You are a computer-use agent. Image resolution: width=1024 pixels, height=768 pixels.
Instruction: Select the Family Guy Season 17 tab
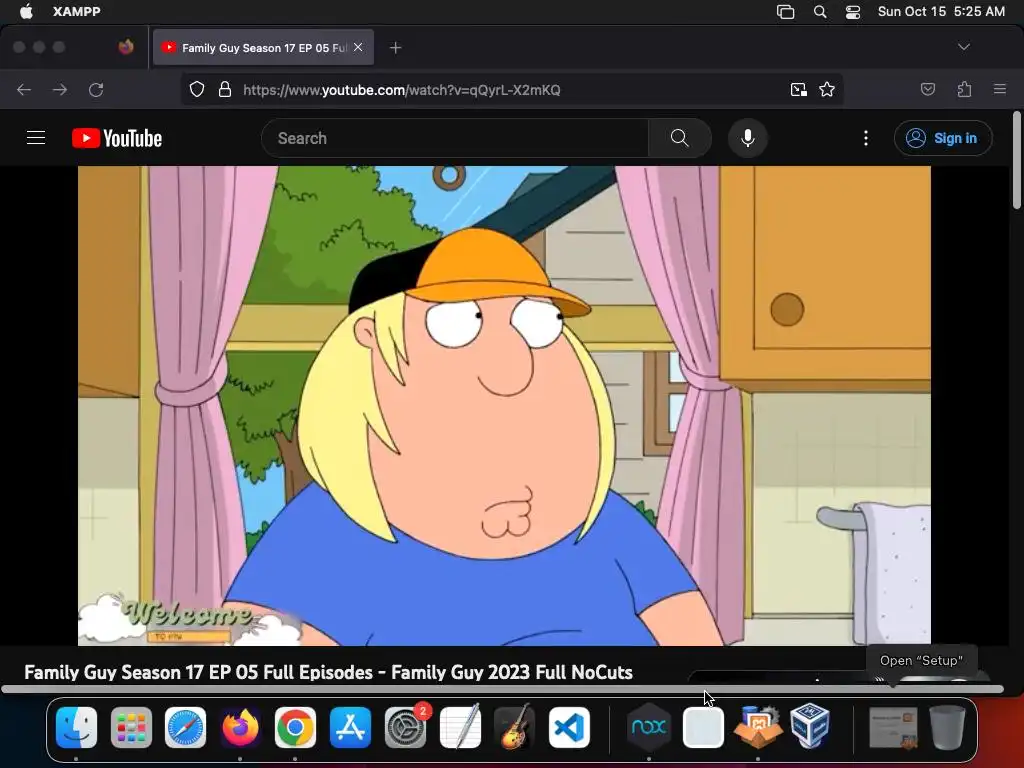point(263,48)
